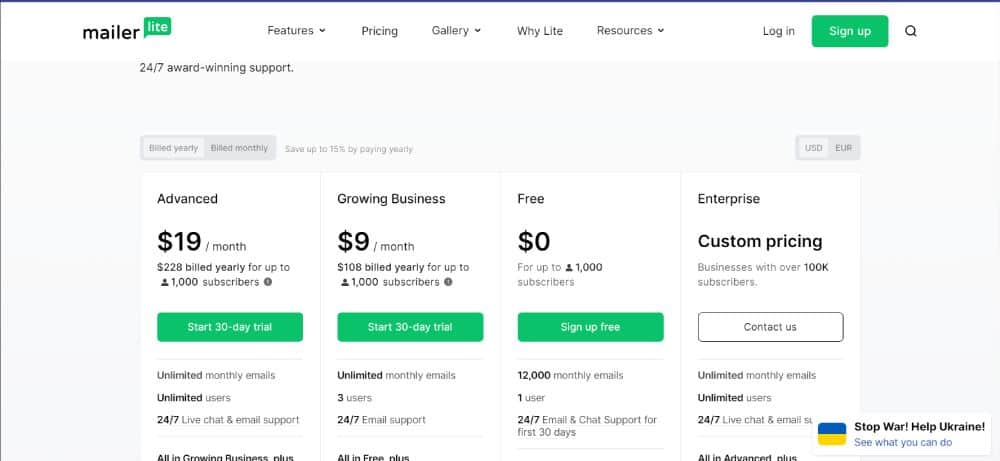Switch to Billed yearly
The height and width of the screenshot is (461, 1000).
173,148
